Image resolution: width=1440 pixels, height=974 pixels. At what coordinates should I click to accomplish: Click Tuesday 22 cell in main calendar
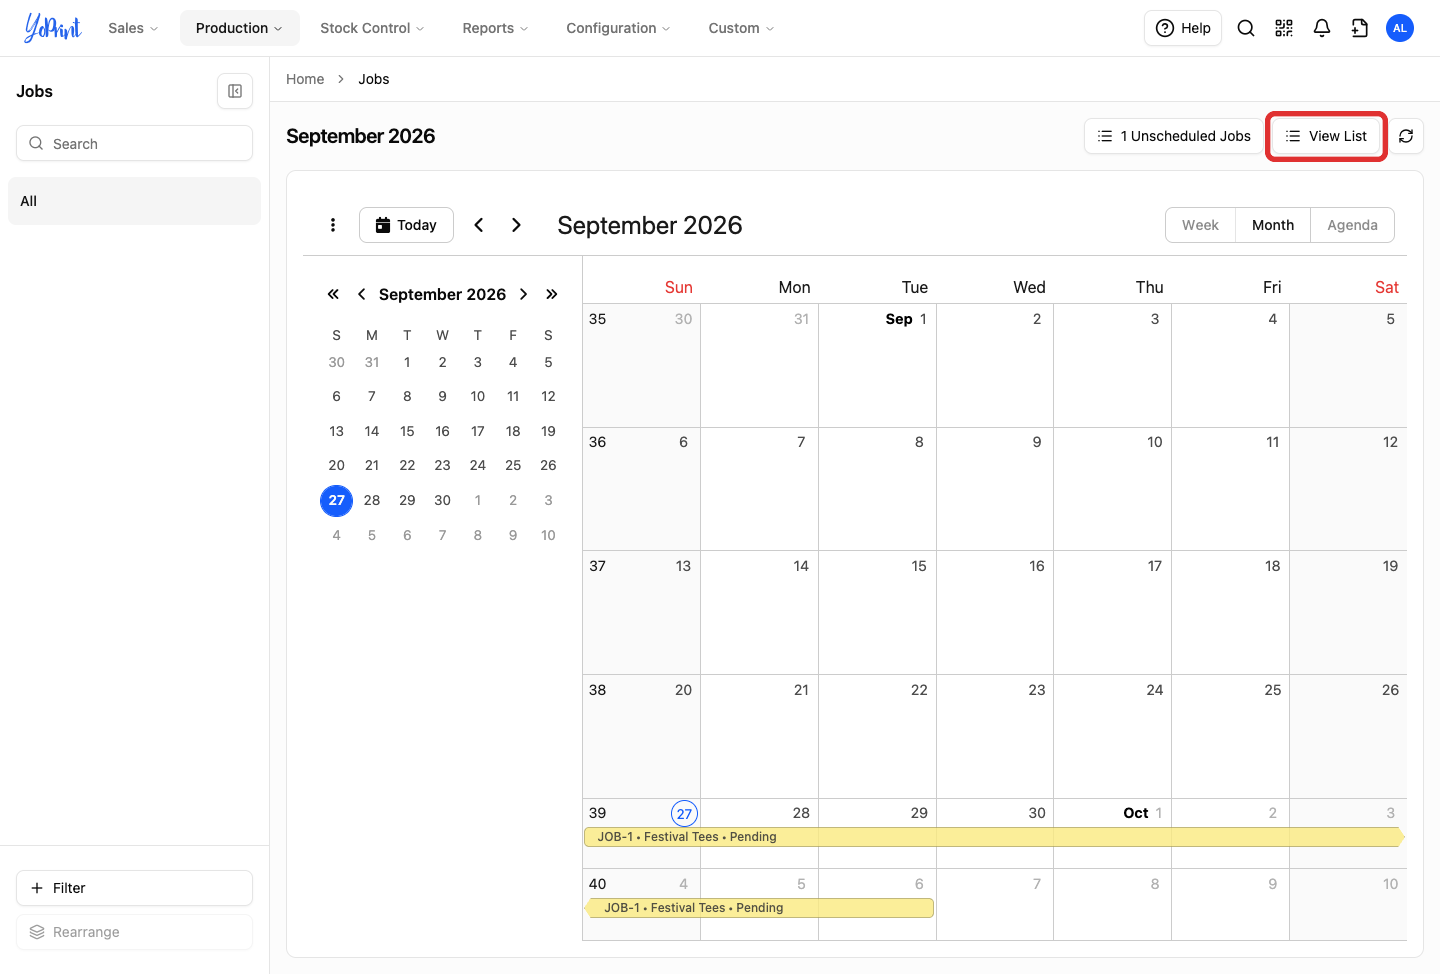(877, 736)
